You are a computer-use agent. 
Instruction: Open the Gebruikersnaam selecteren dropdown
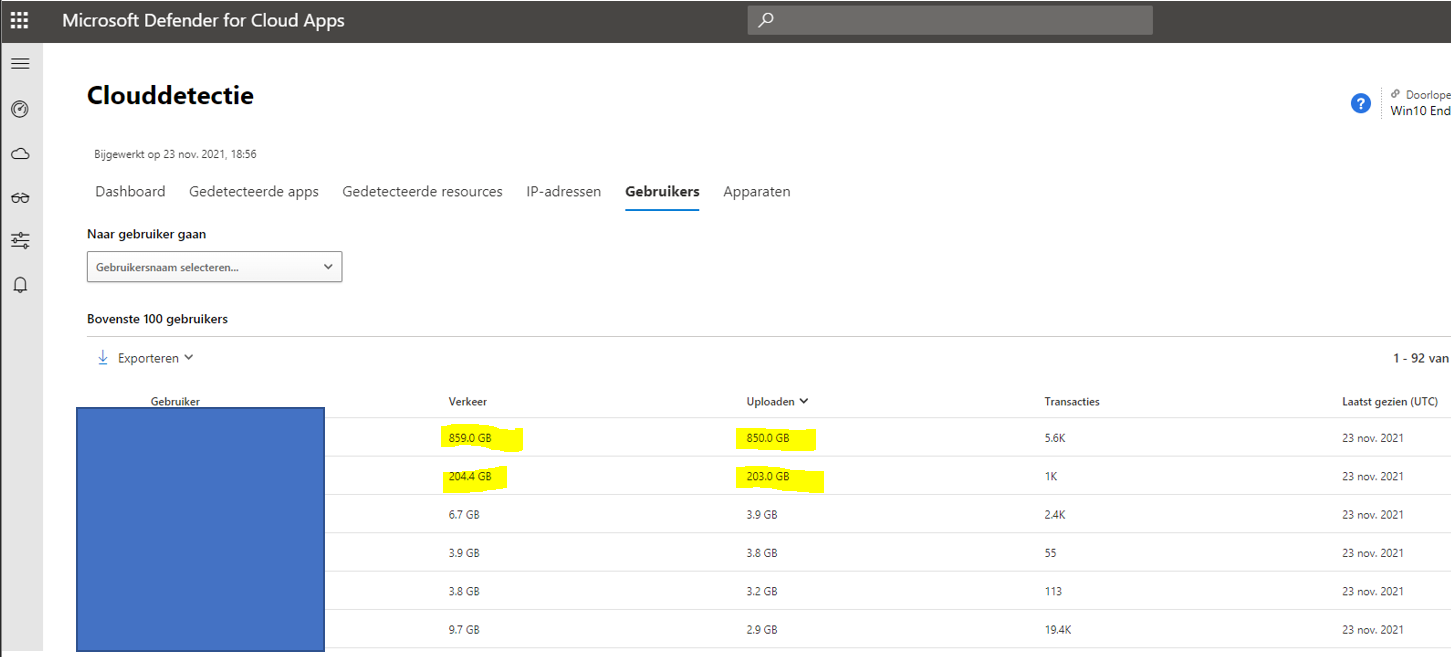pyautogui.click(x=215, y=267)
